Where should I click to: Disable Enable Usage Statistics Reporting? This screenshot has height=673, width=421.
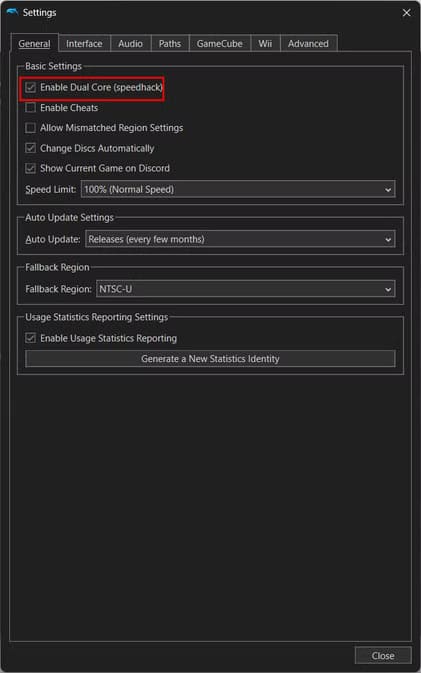click(x=30, y=338)
